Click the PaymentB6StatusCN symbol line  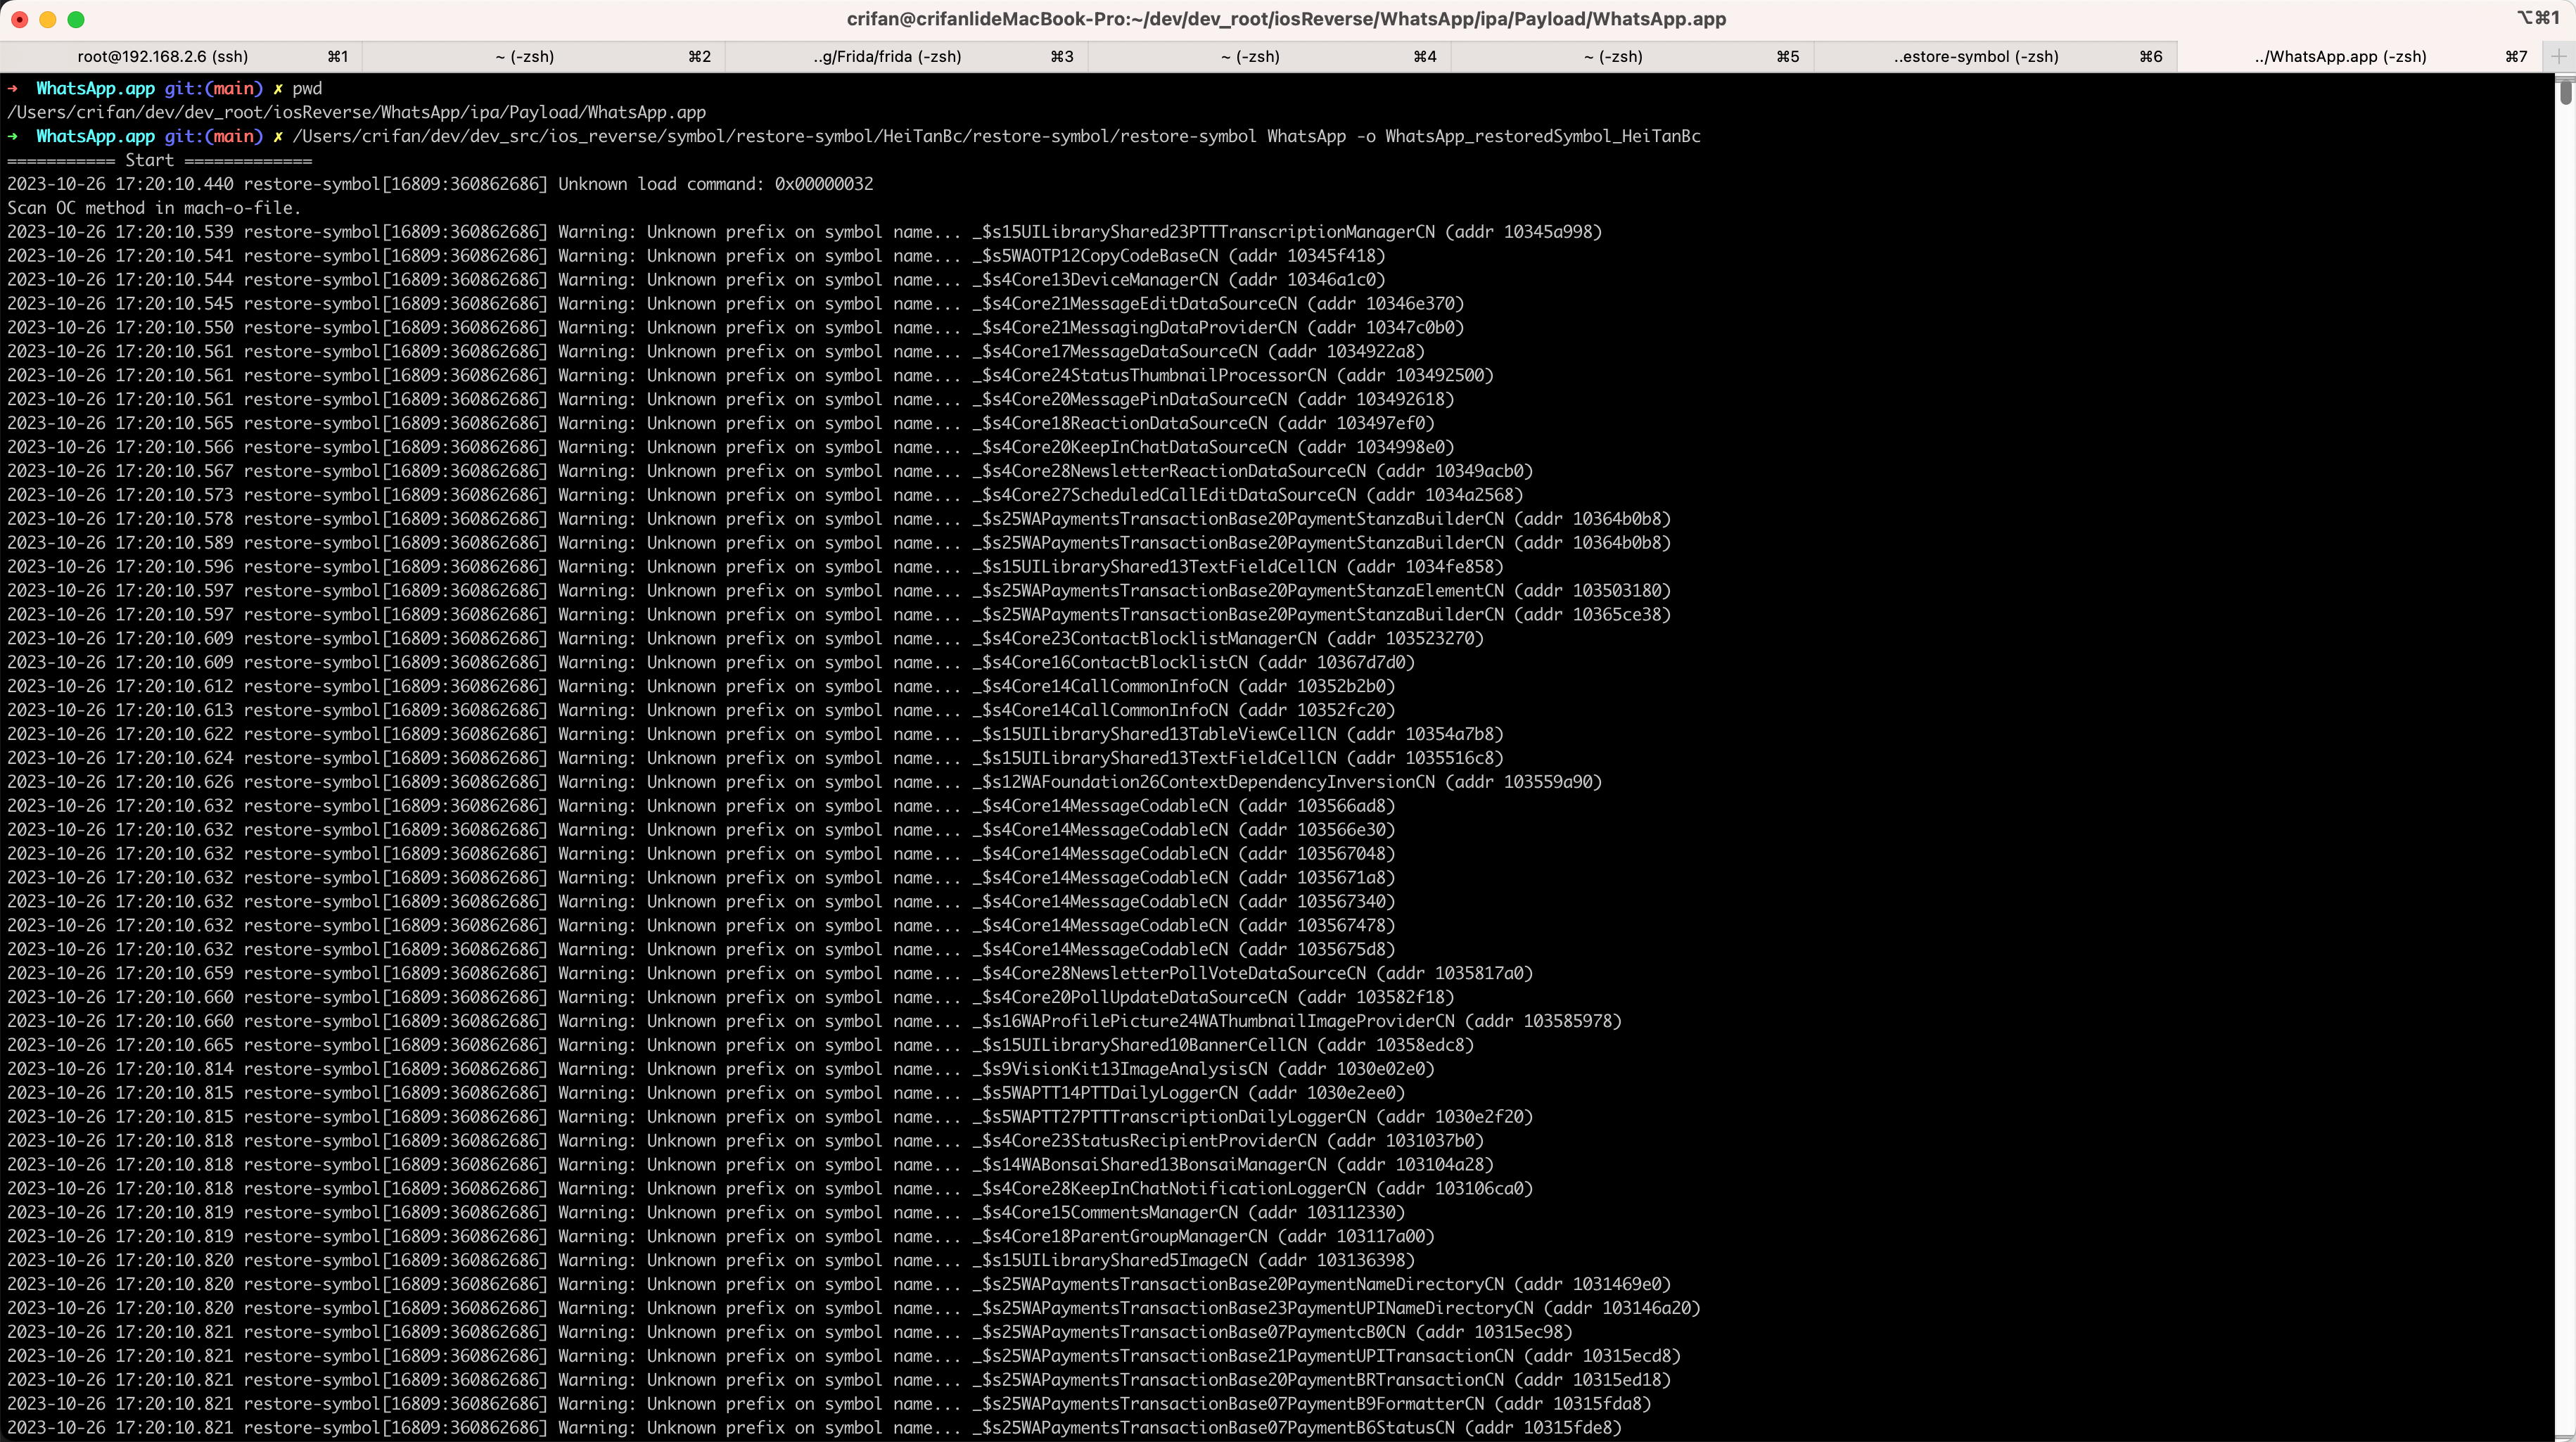(814, 1428)
